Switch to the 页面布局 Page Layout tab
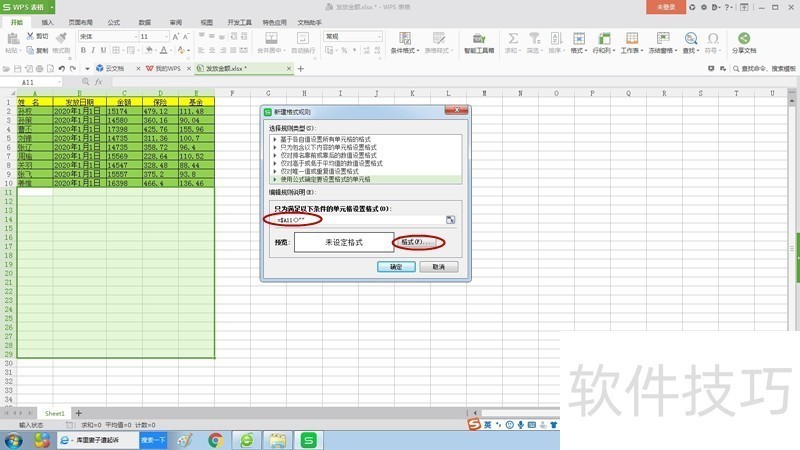 click(81, 22)
